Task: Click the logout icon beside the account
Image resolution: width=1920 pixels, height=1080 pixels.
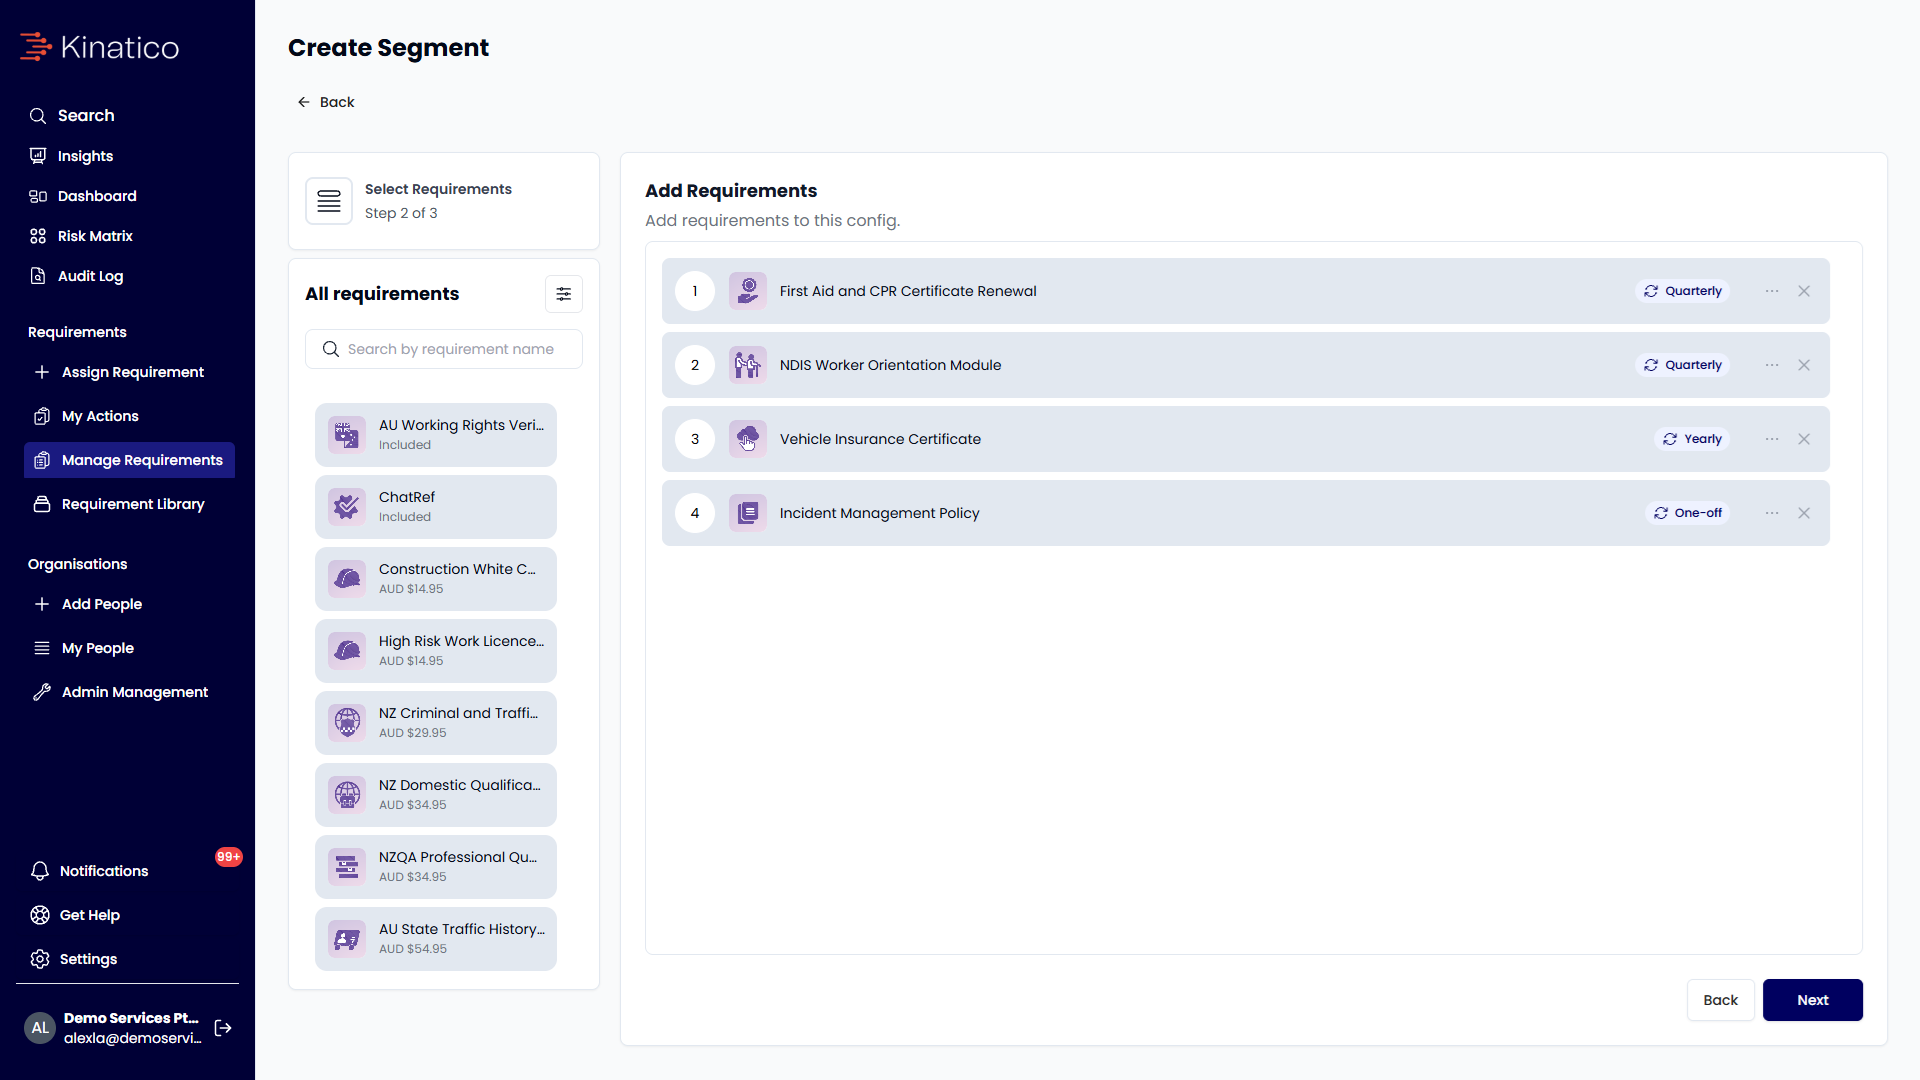Action: (x=223, y=1028)
